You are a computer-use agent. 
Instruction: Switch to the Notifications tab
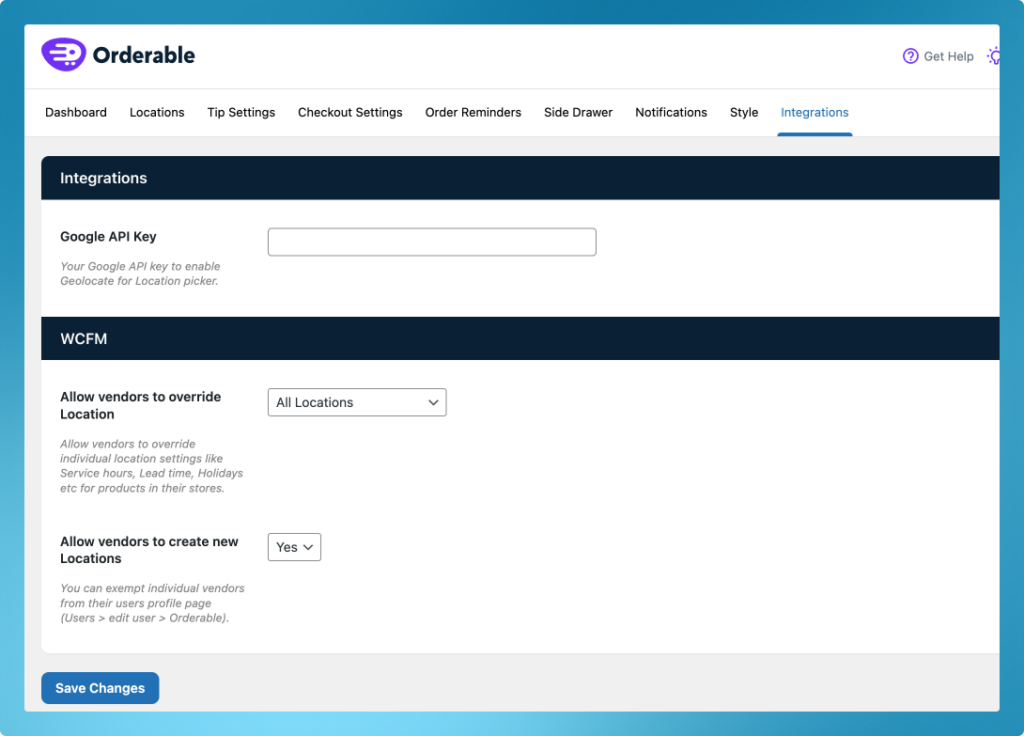(671, 112)
